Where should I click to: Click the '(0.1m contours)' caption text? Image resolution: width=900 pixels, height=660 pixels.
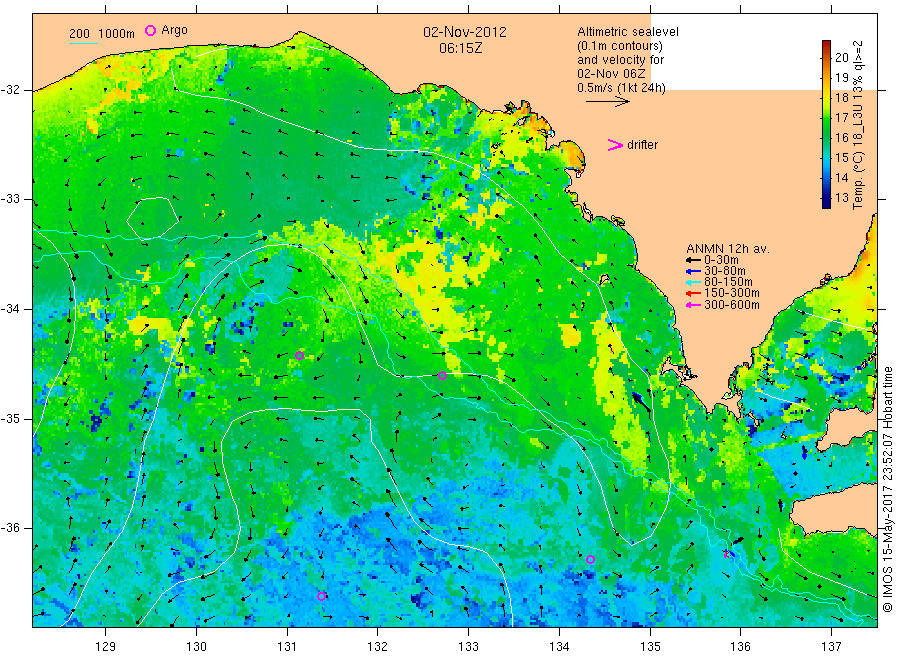tap(620, 46)
